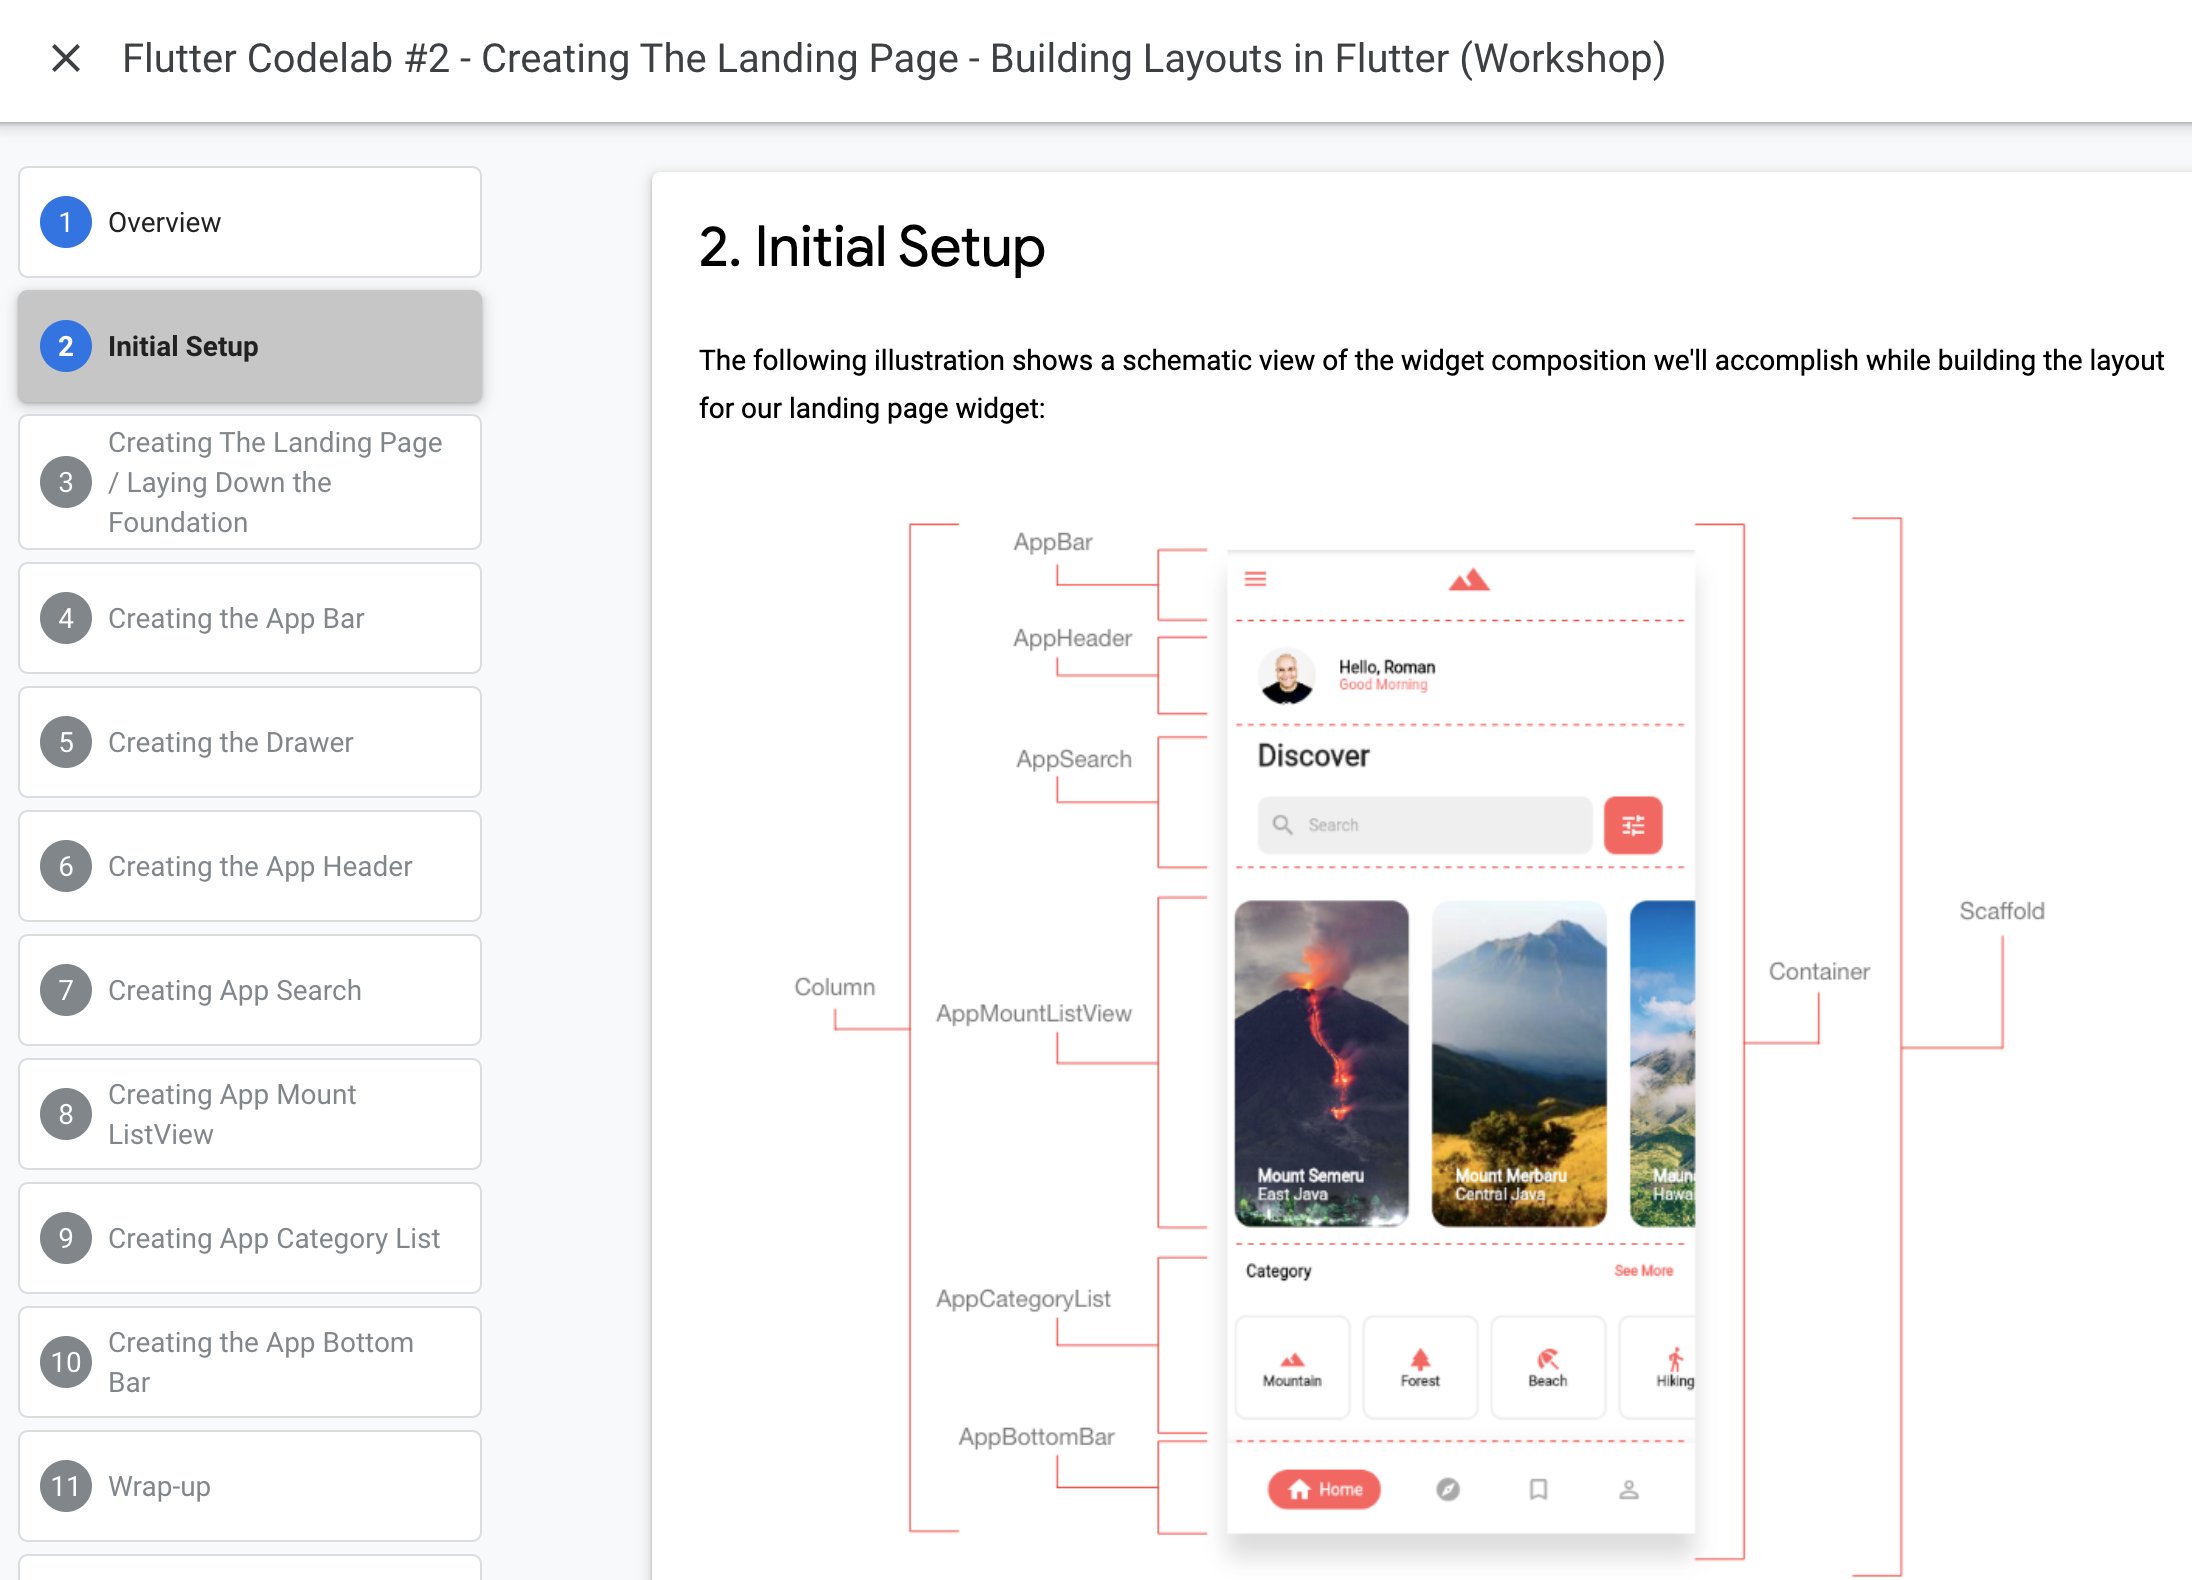Open the Wrap-up step
This screenshot has width=2192, height=1580.
point(250,1486)
